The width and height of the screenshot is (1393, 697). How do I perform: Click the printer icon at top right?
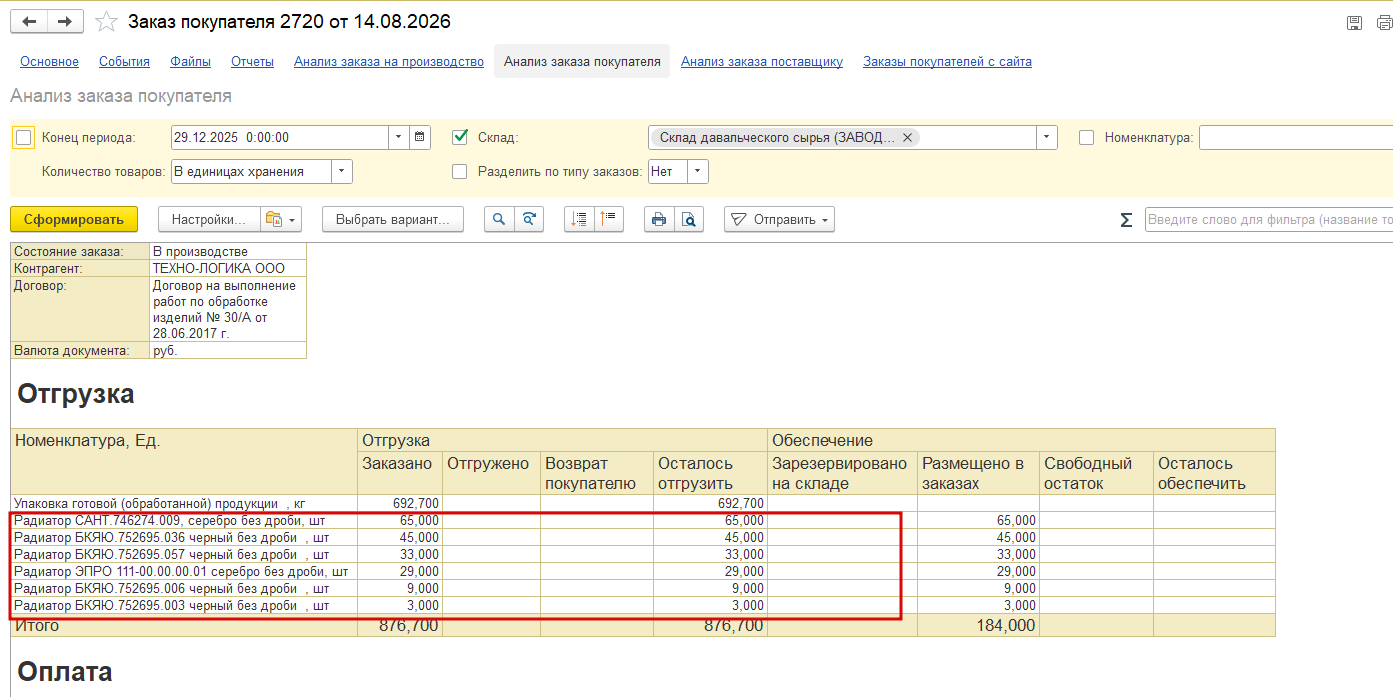click(x=1384, y=22)
